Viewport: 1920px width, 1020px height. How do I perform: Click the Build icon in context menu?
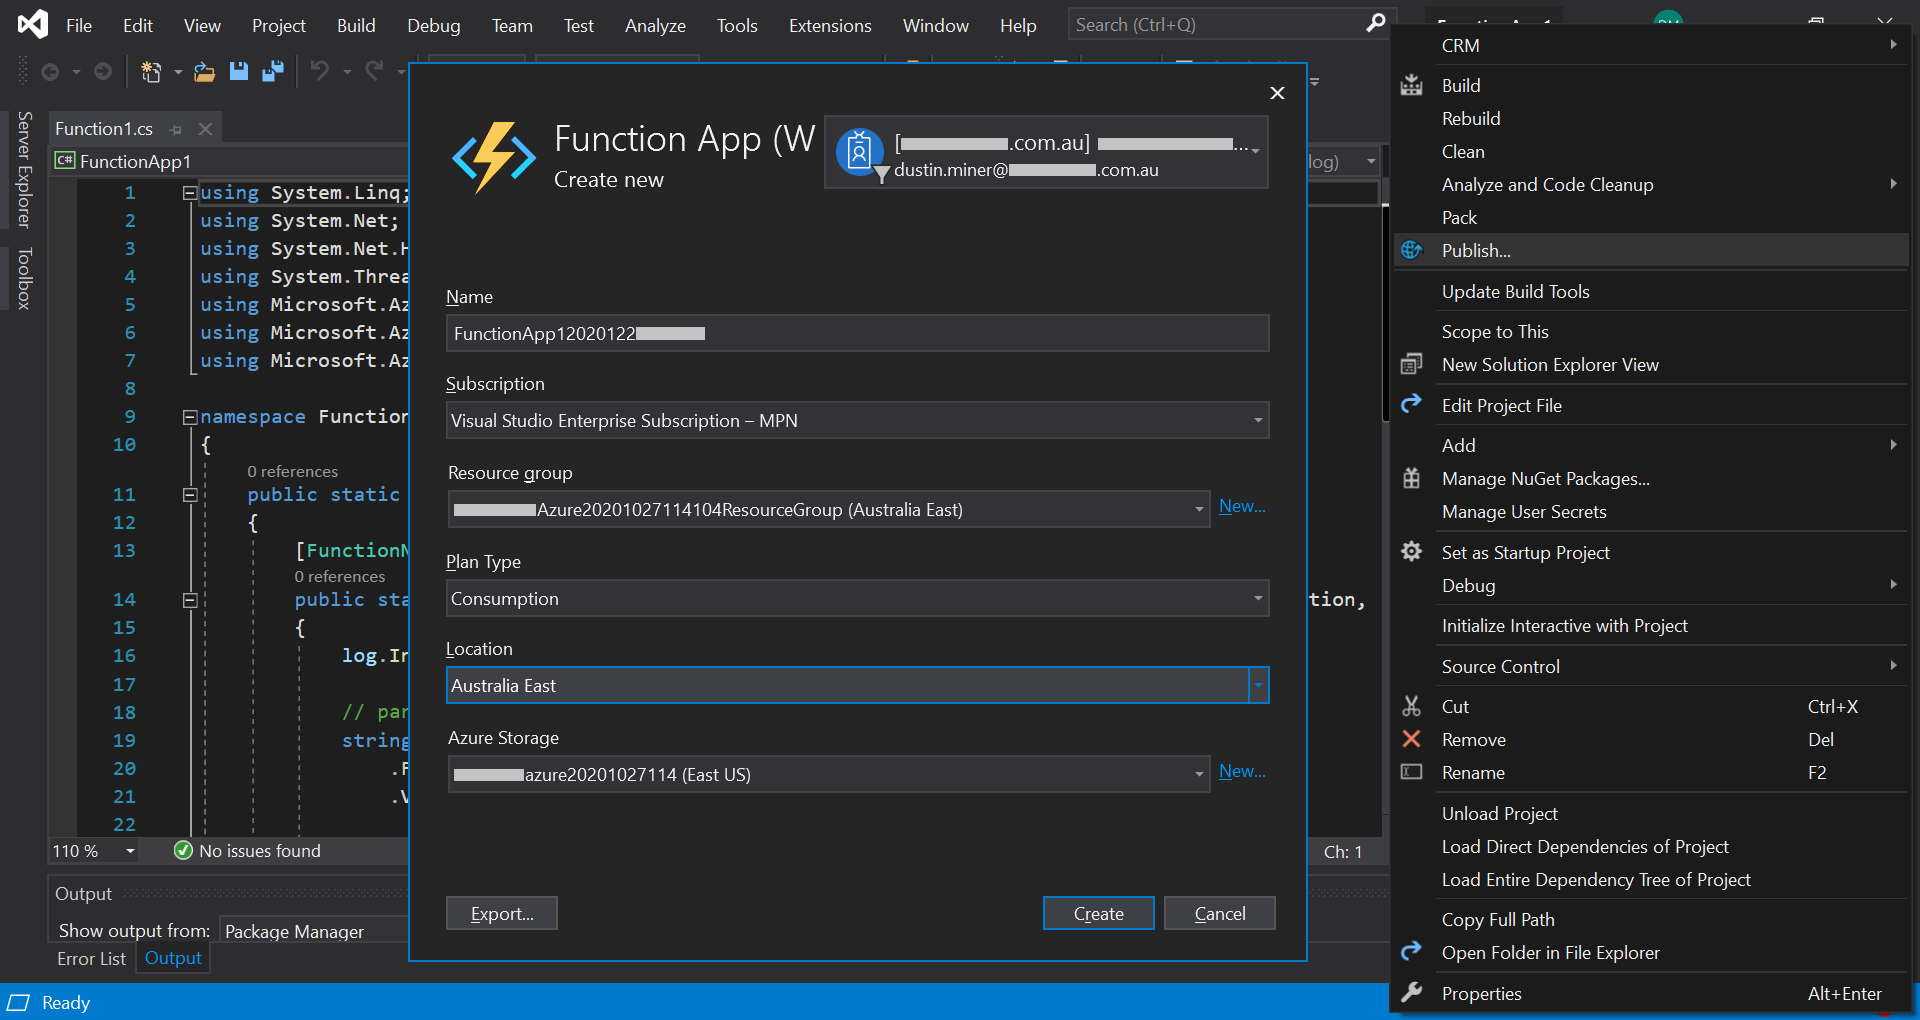(x=1411, y=85)
